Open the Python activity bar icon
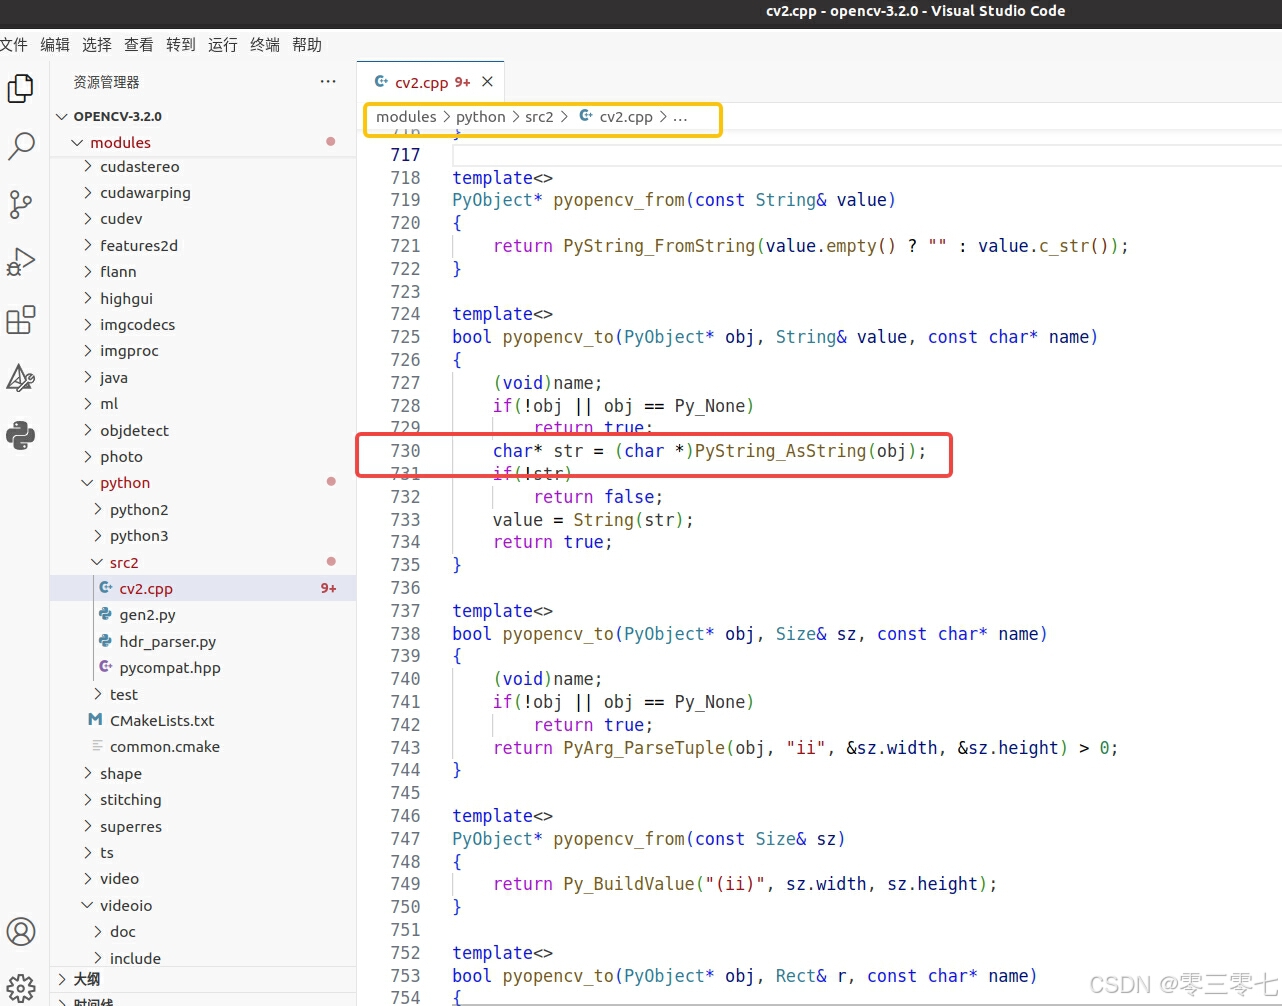 coord(21,435)
